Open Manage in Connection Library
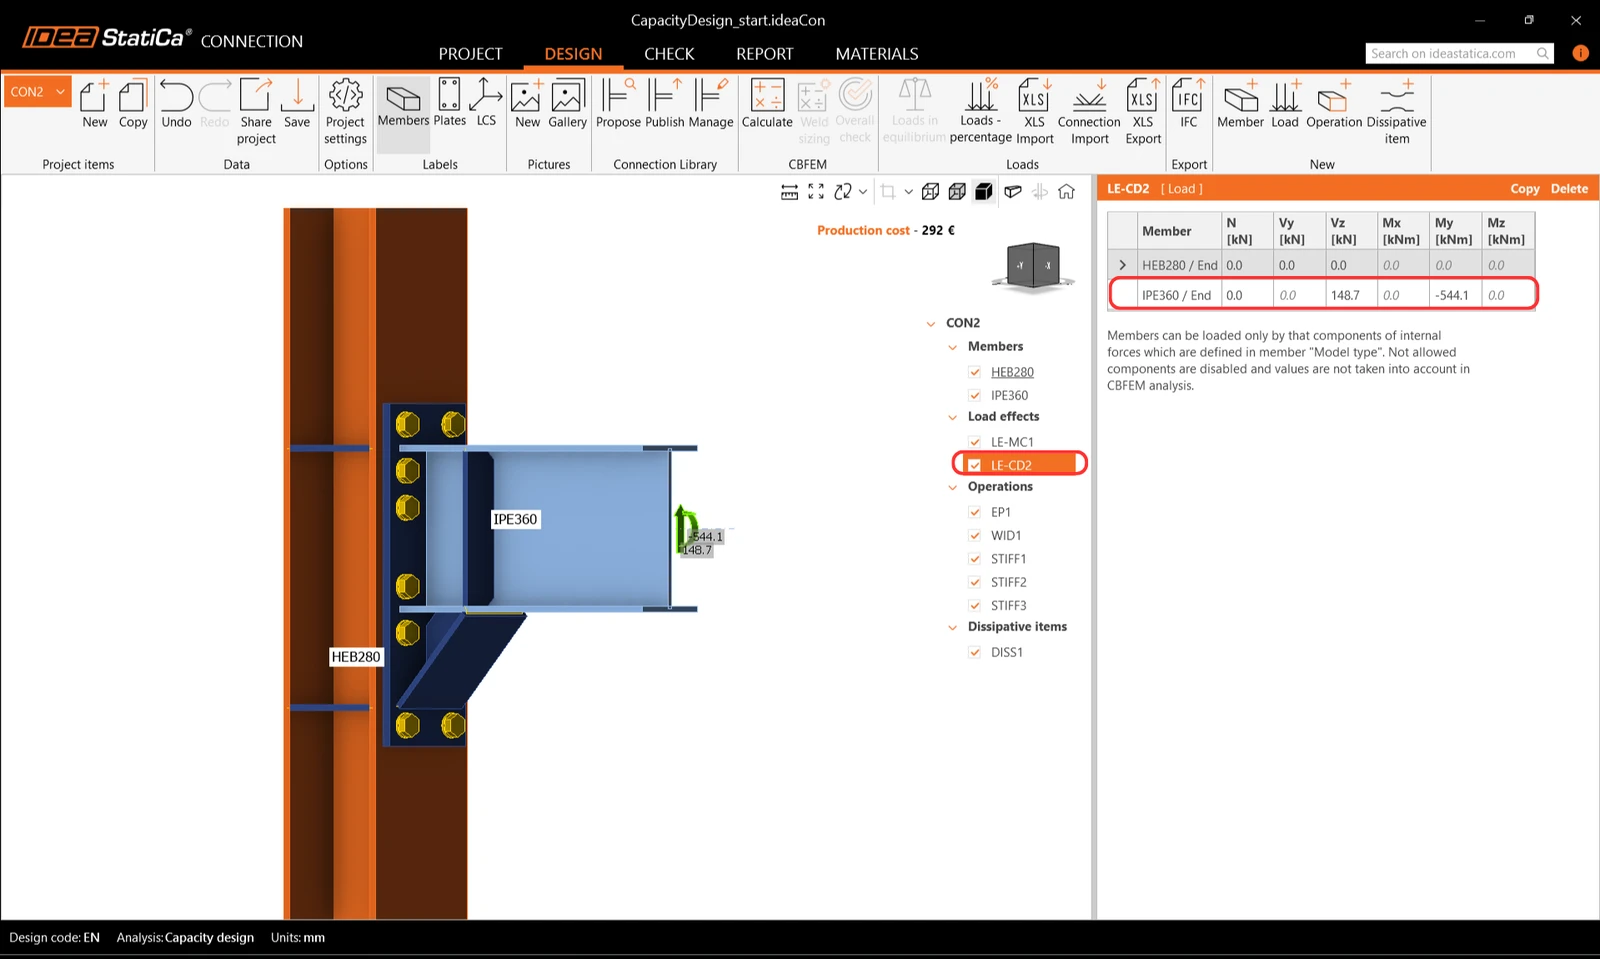 click(711, 104)
